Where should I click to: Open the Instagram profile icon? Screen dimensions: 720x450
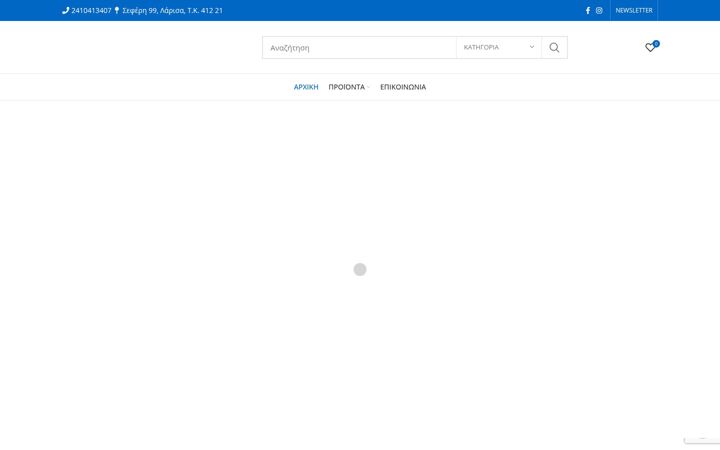[x=599, y=11]
